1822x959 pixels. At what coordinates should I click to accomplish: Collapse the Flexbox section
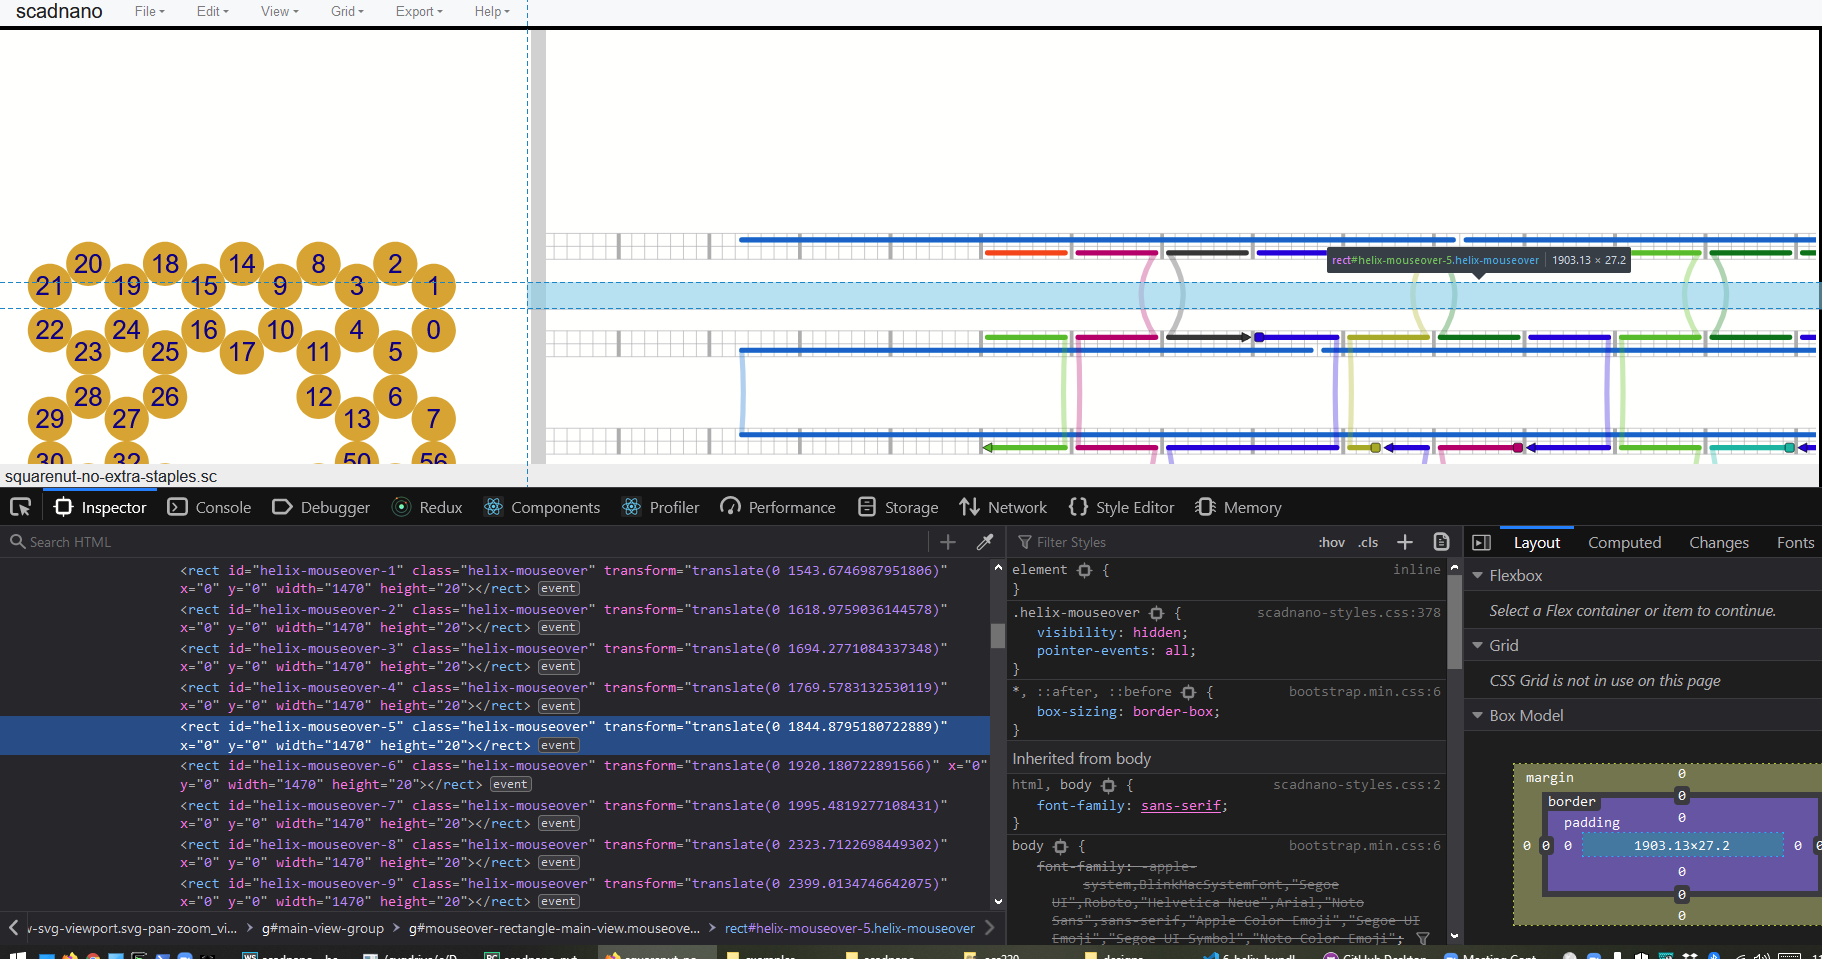point(1477,576)
